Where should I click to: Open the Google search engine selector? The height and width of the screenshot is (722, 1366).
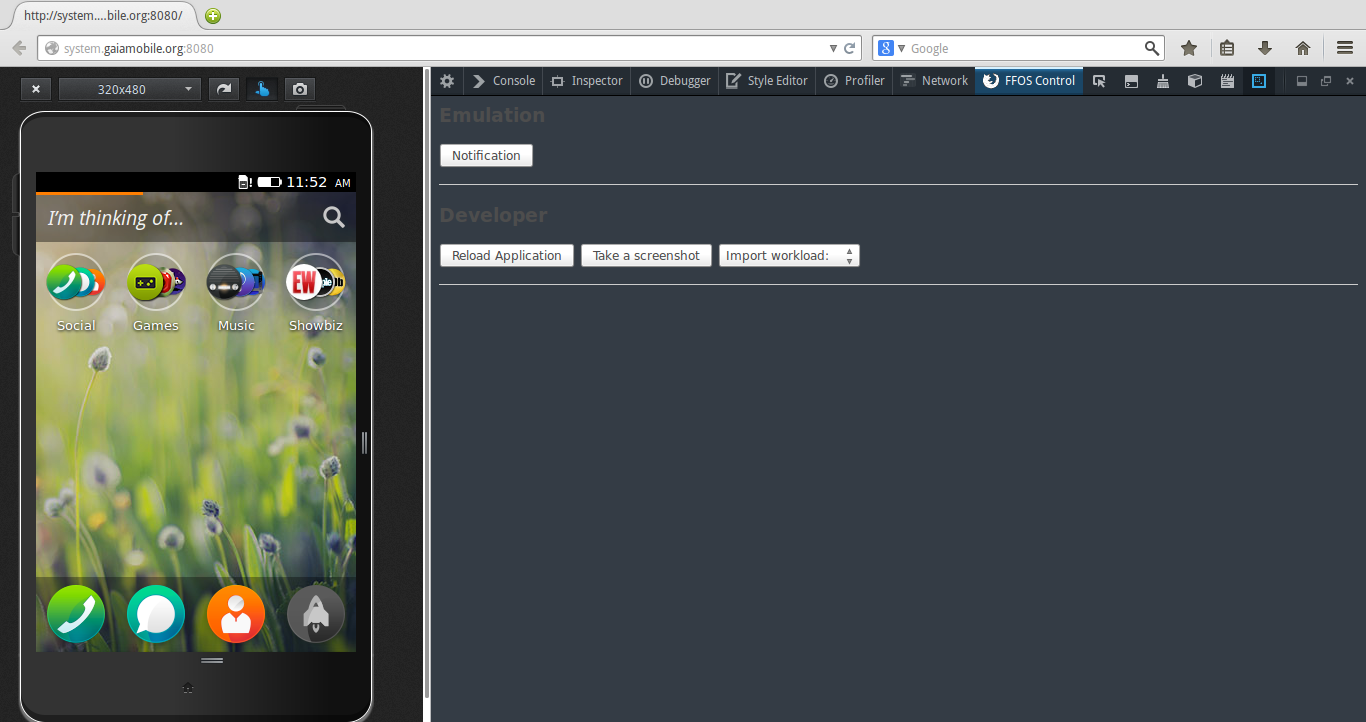(x=890, y=47)
